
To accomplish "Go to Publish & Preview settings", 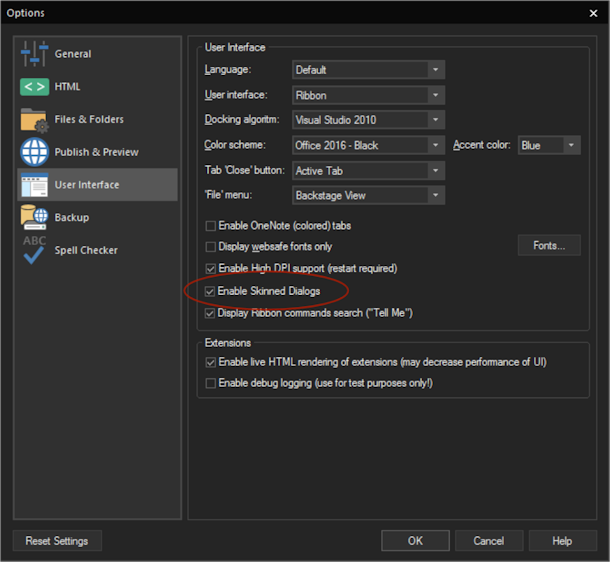I will click(97, 152).
